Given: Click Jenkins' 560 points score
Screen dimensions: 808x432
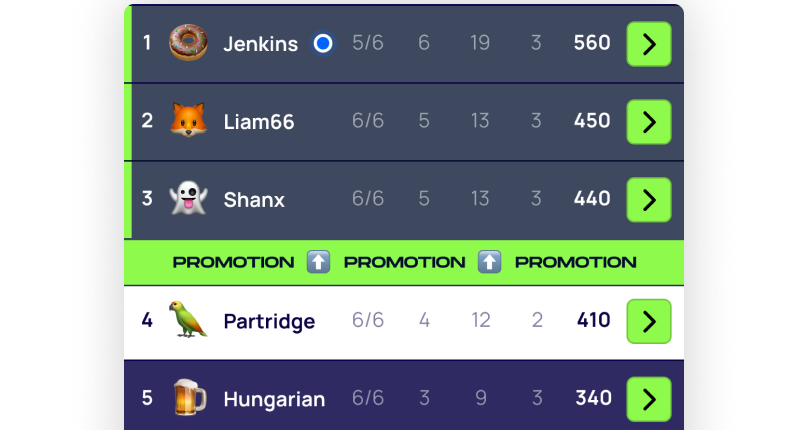Looking at the screenshot, I should [592, 43].
